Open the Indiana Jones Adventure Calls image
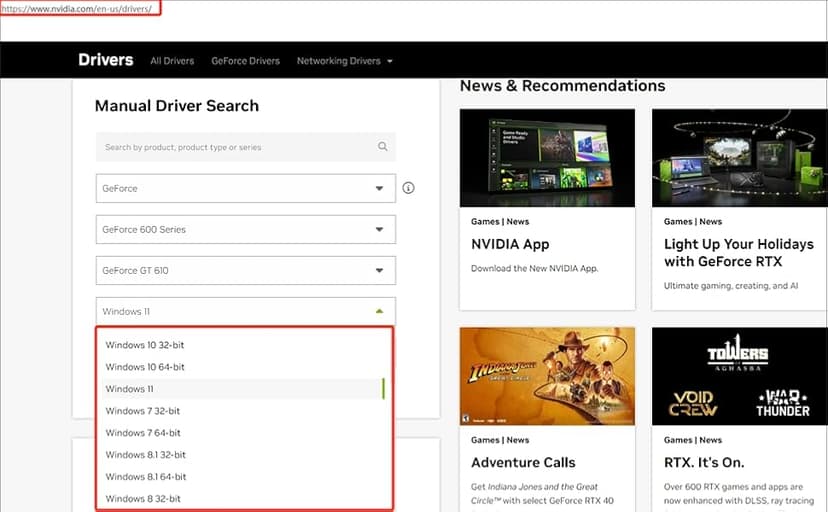The width and height of the screenshot is (828, 512). (547, 376)
